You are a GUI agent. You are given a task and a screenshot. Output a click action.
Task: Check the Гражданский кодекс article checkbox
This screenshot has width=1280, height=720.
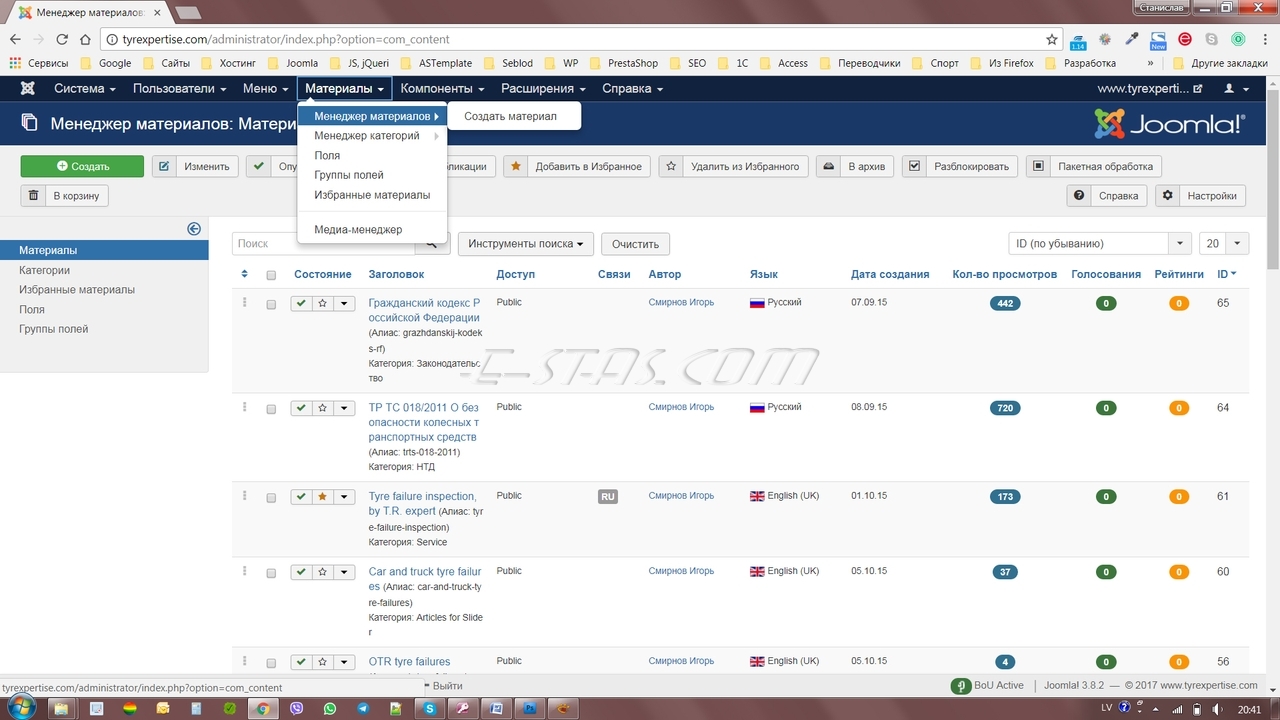pyautogui.click(x=271, y=304)
